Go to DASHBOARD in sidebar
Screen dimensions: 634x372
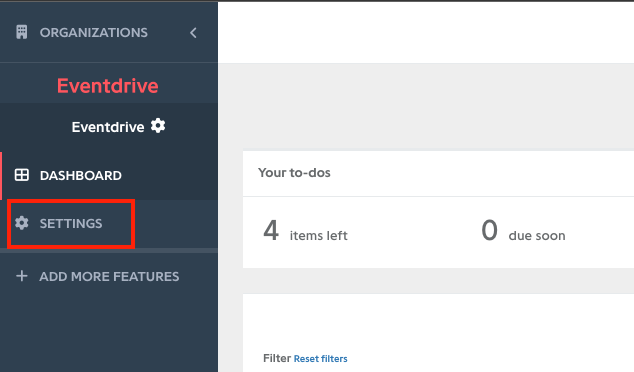point(80,175)
